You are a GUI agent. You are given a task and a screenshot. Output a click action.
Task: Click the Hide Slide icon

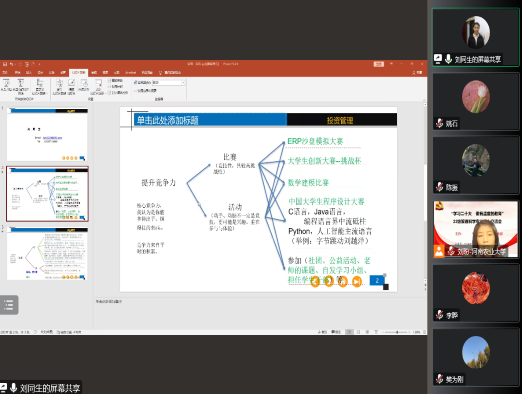coord(72,86)
